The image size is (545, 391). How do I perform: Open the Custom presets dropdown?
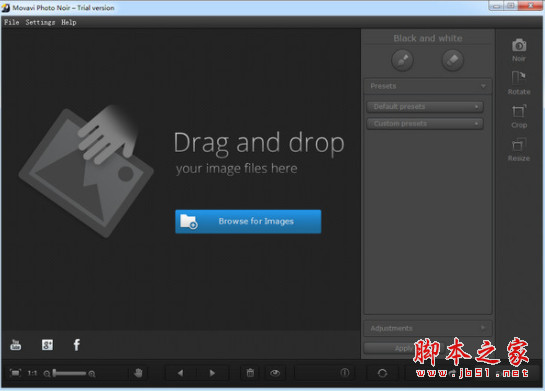(425, 124)
